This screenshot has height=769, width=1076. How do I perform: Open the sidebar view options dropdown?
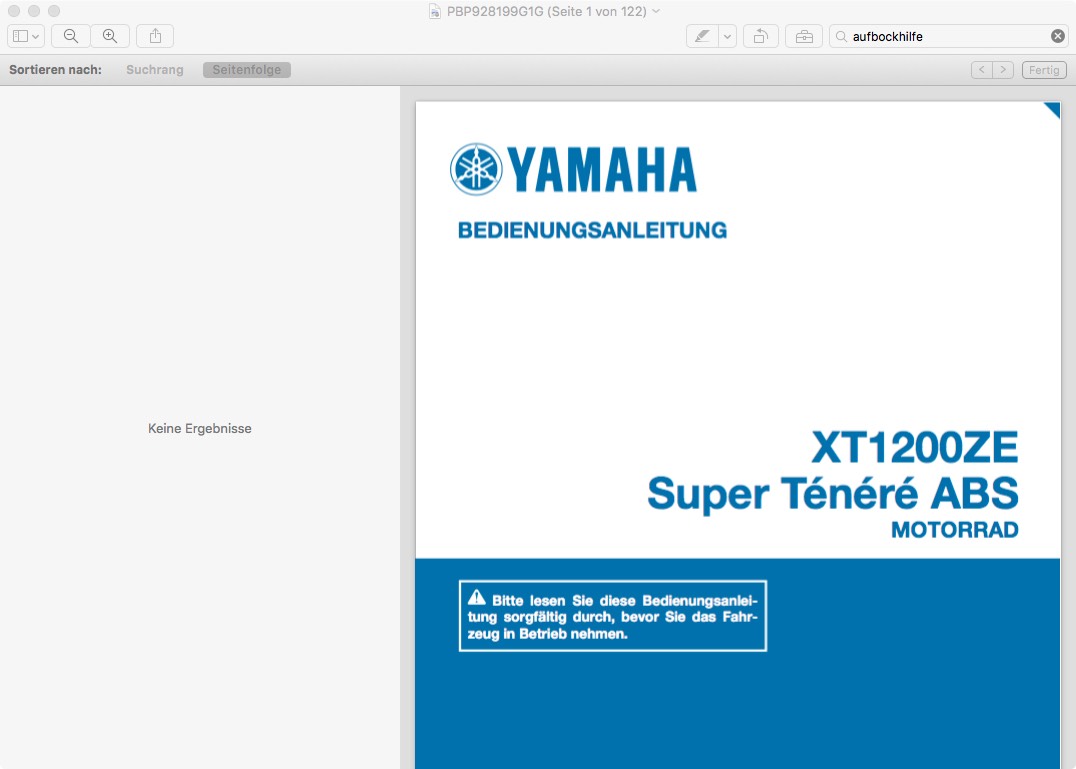[26, 36]
